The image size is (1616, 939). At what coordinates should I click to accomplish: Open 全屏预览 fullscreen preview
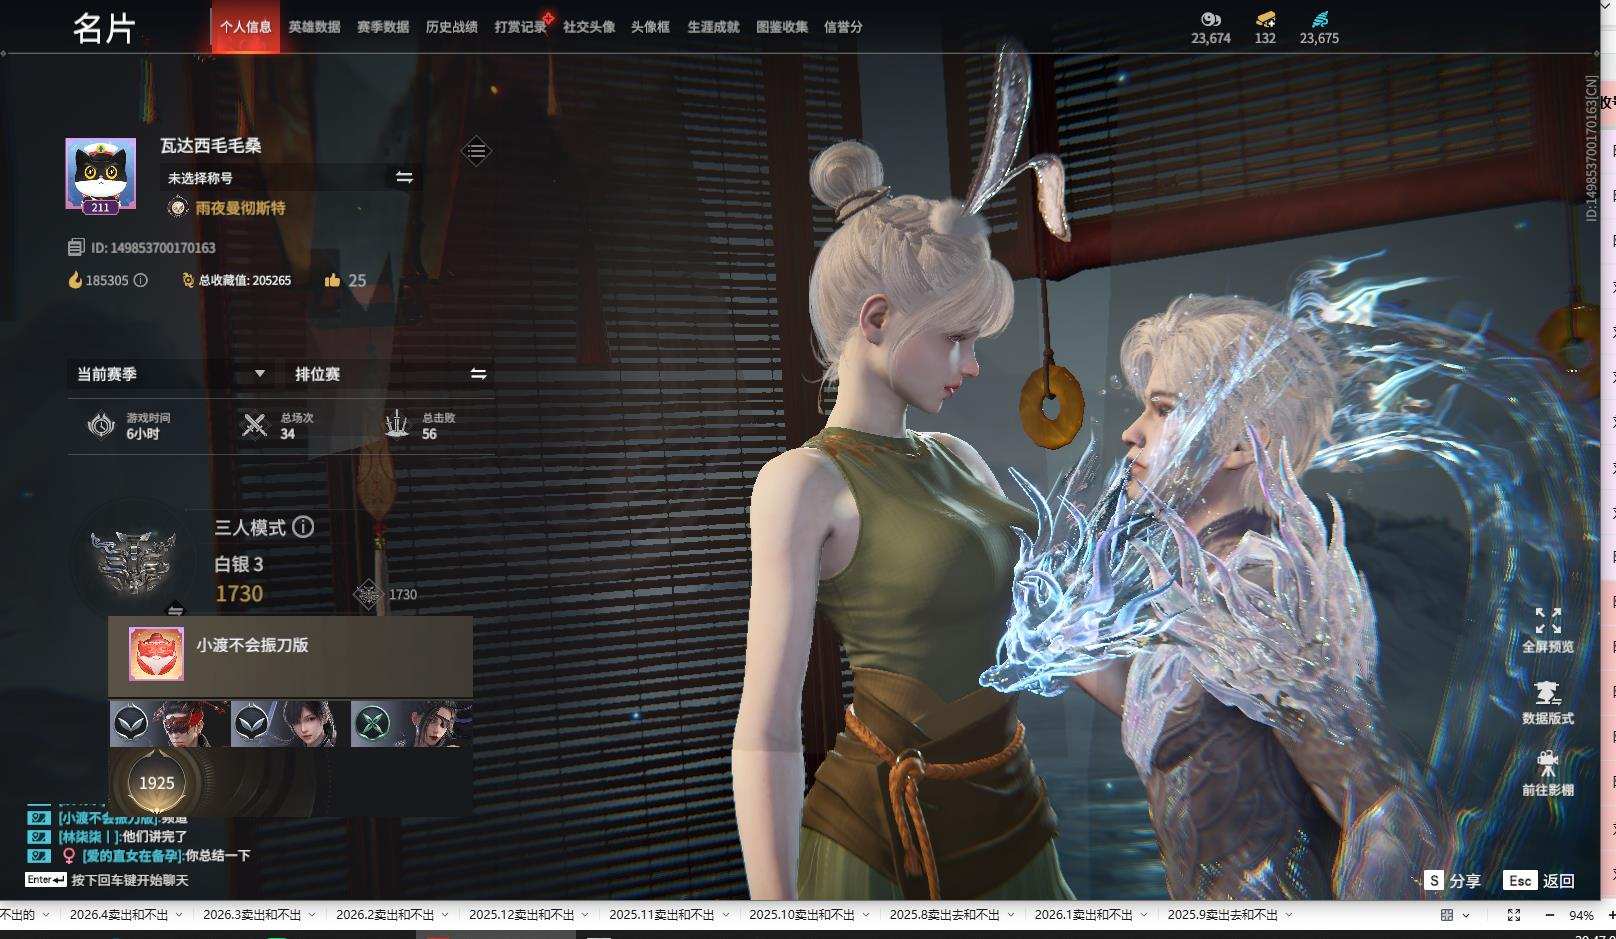(x=1547, y=630)
